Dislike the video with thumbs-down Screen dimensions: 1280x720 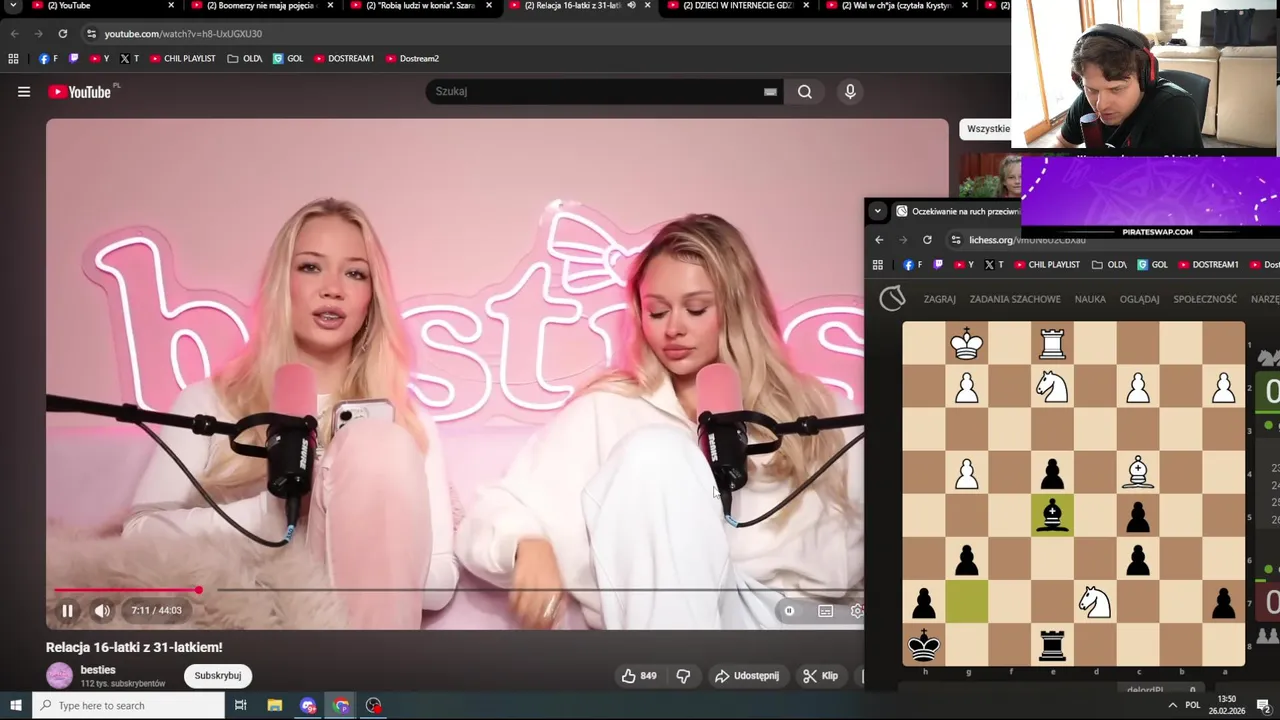tap(683, 676)
